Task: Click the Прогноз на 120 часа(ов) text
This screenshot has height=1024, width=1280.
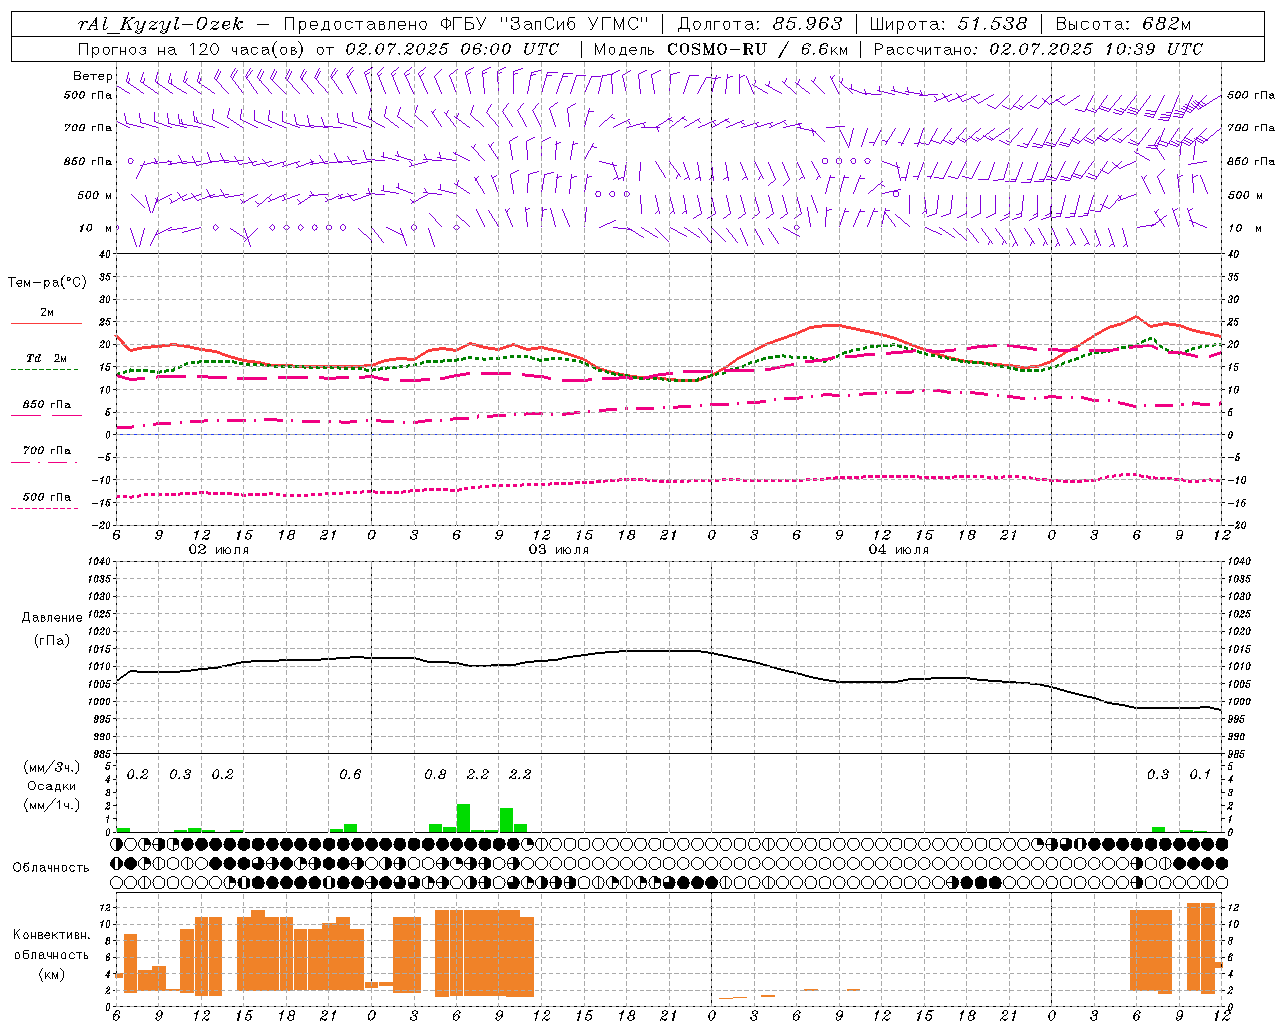Action: 193,49
